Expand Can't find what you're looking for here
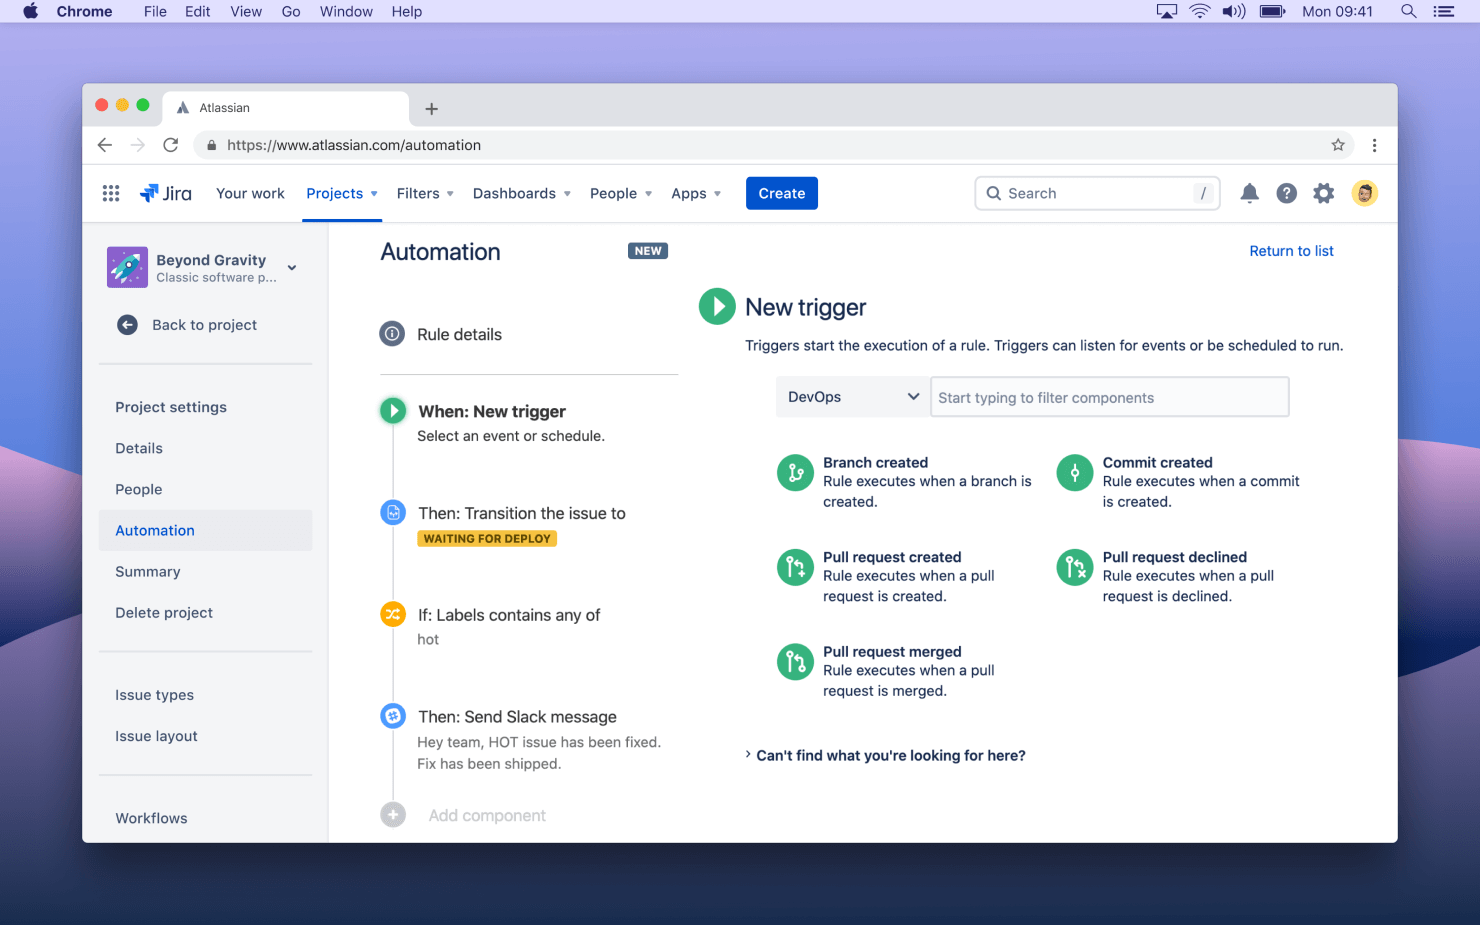 pyautogui.click(x=889, y=755)
